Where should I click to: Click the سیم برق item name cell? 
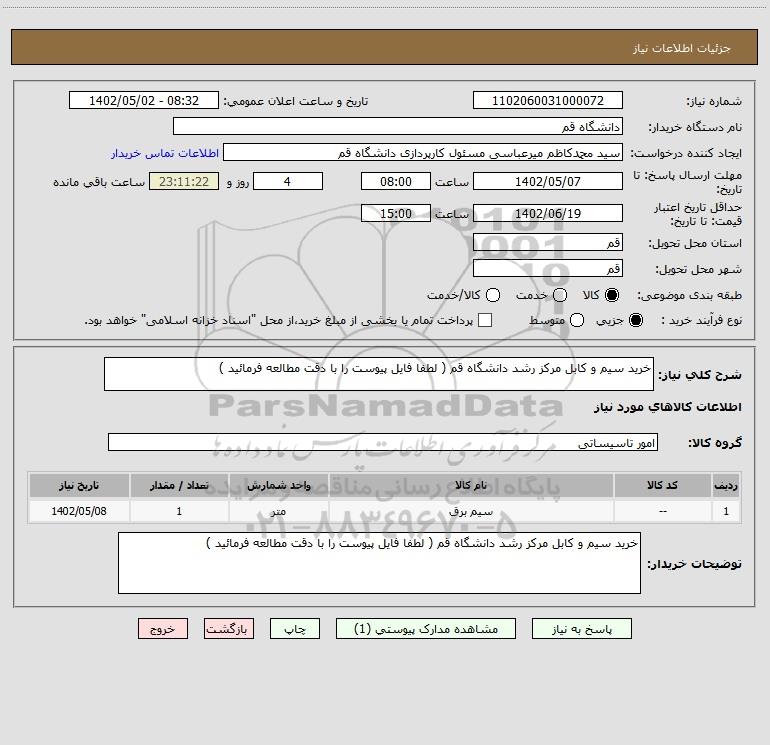coord(471,511)
